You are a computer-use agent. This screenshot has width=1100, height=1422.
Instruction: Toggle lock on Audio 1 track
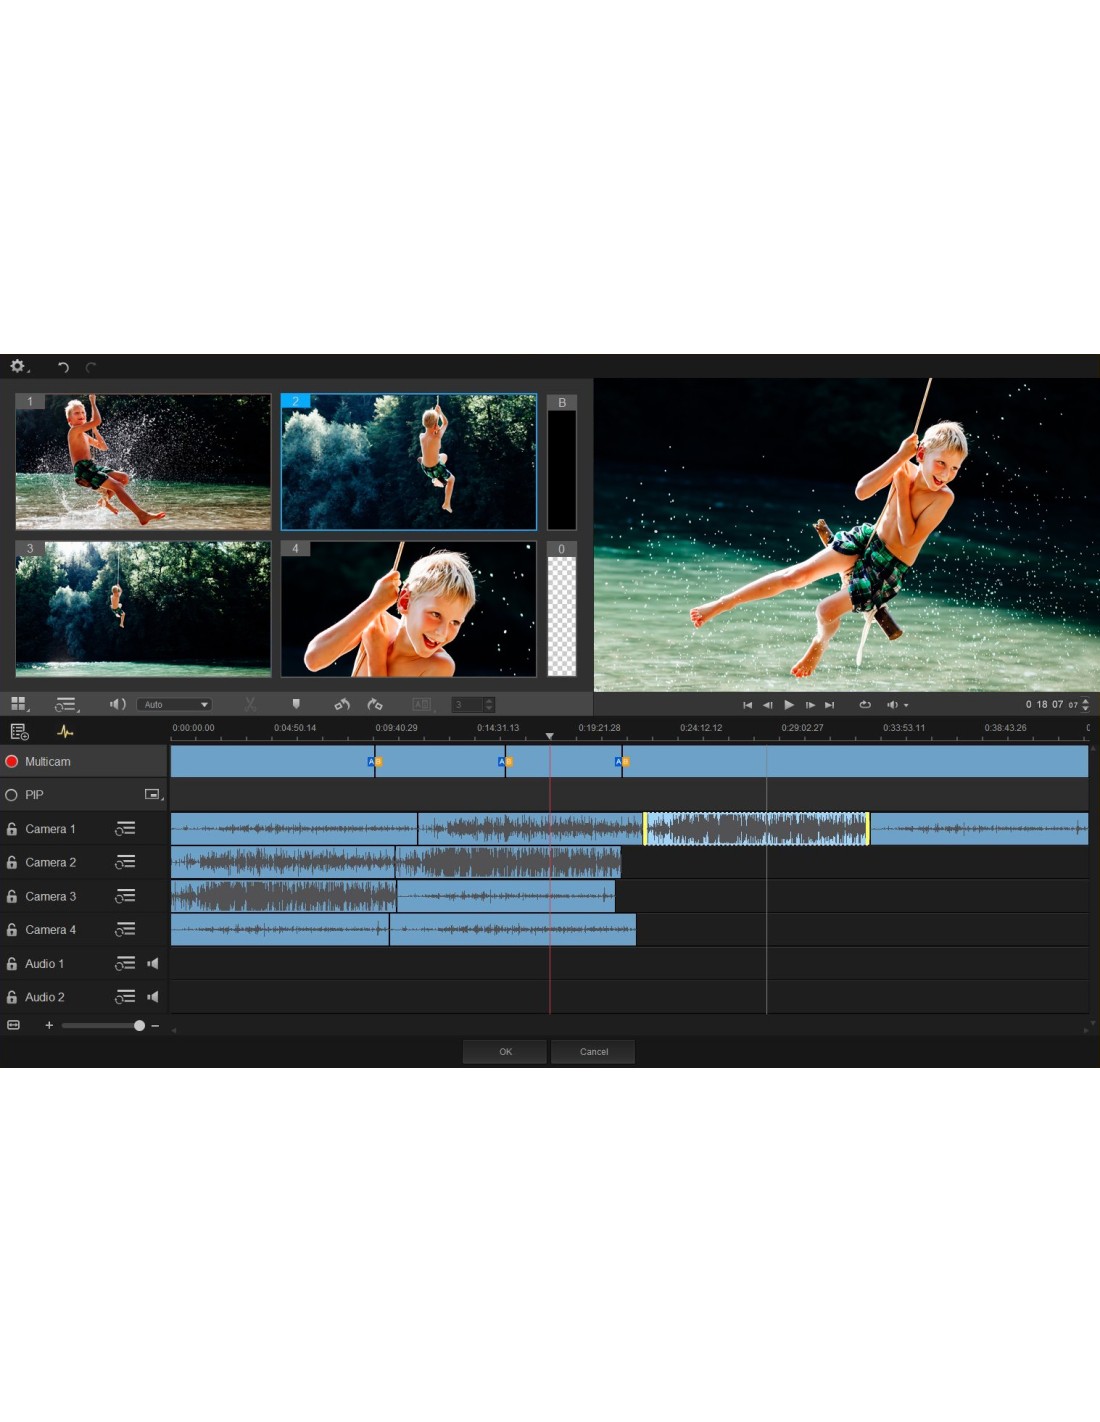[x=12, y=964]
